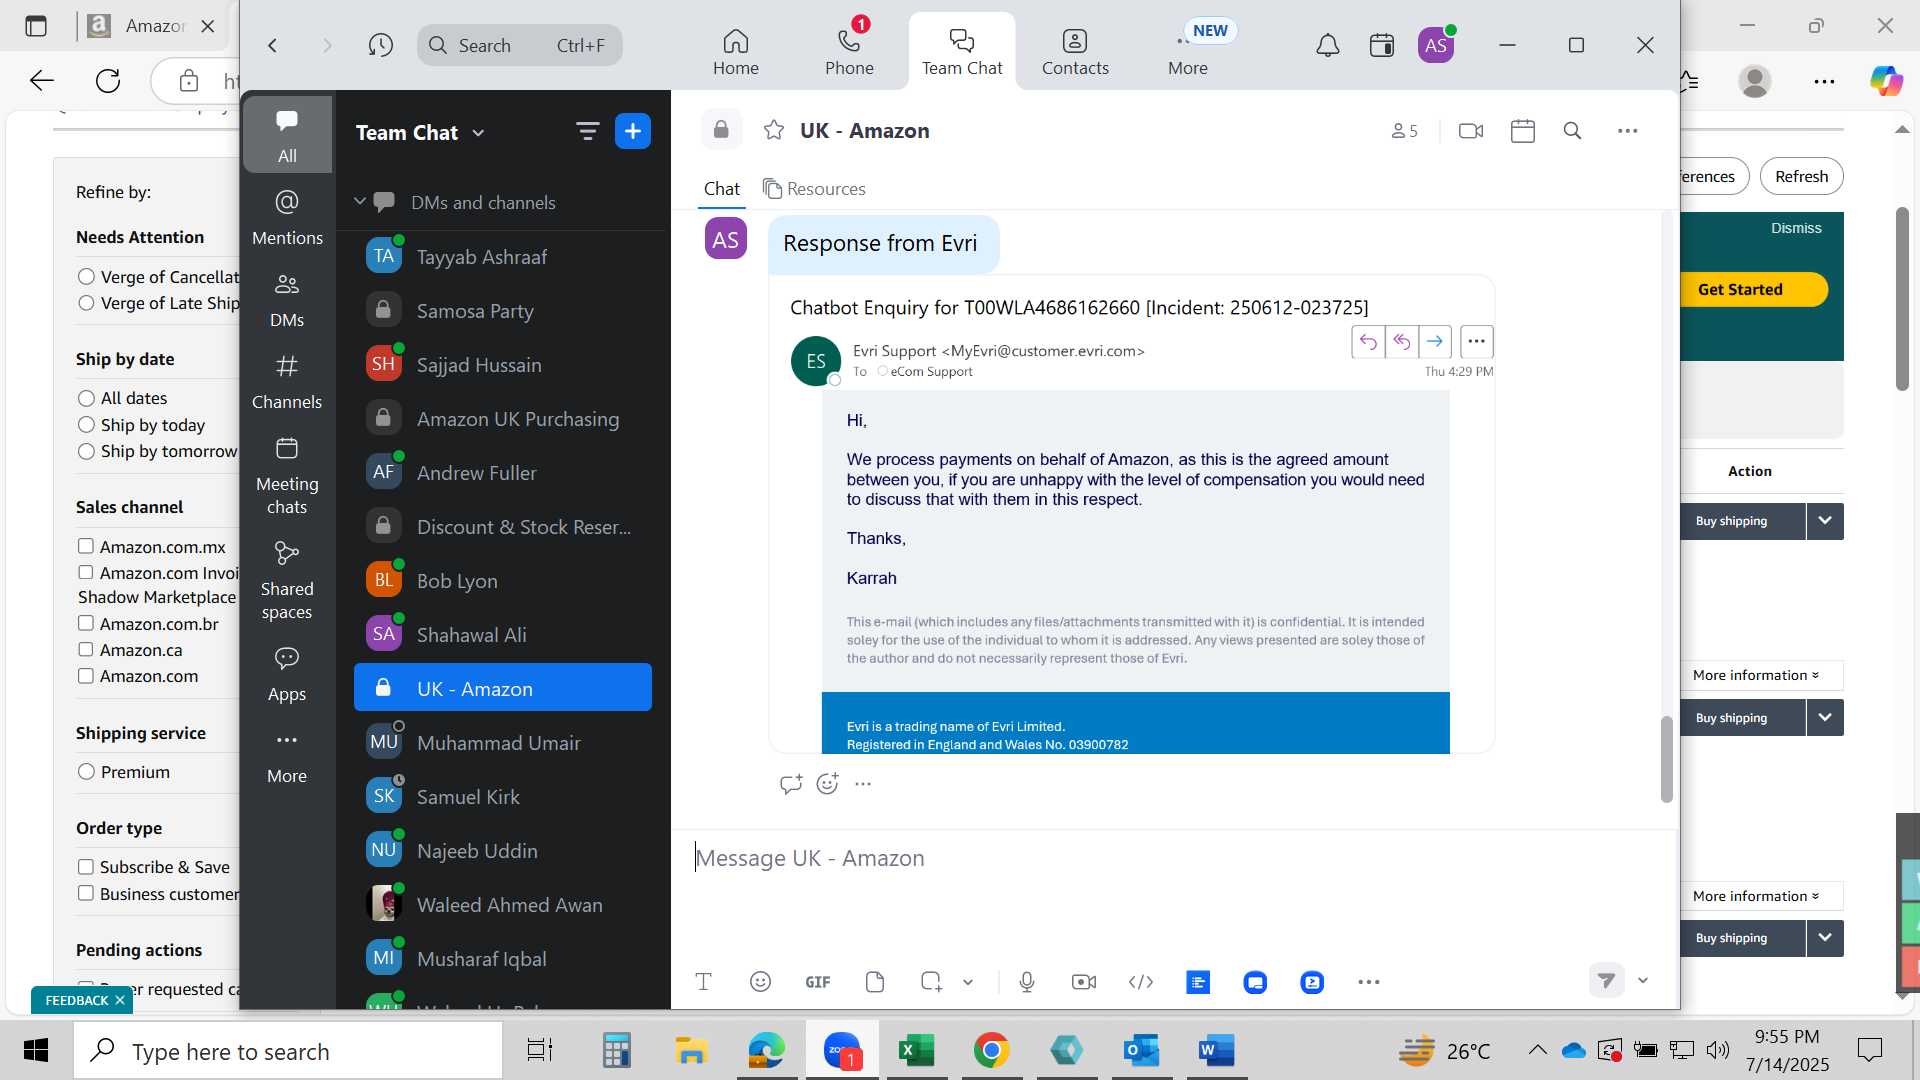1920x1080 pixels.
Task: Open more composer options ellipsis
Action: point(1369,982)
